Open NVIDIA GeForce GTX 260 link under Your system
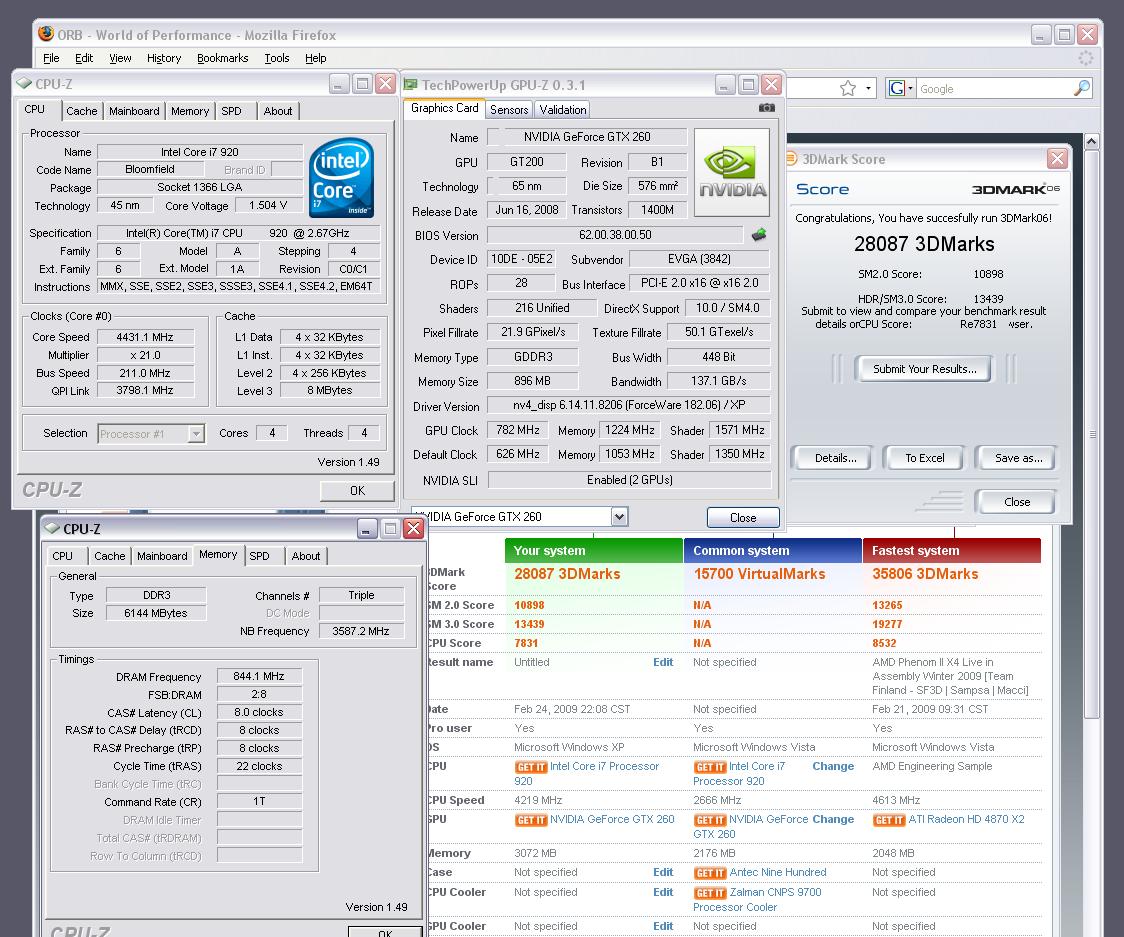This screenshot has height=937, width=1124. click(x=612, y=819)
